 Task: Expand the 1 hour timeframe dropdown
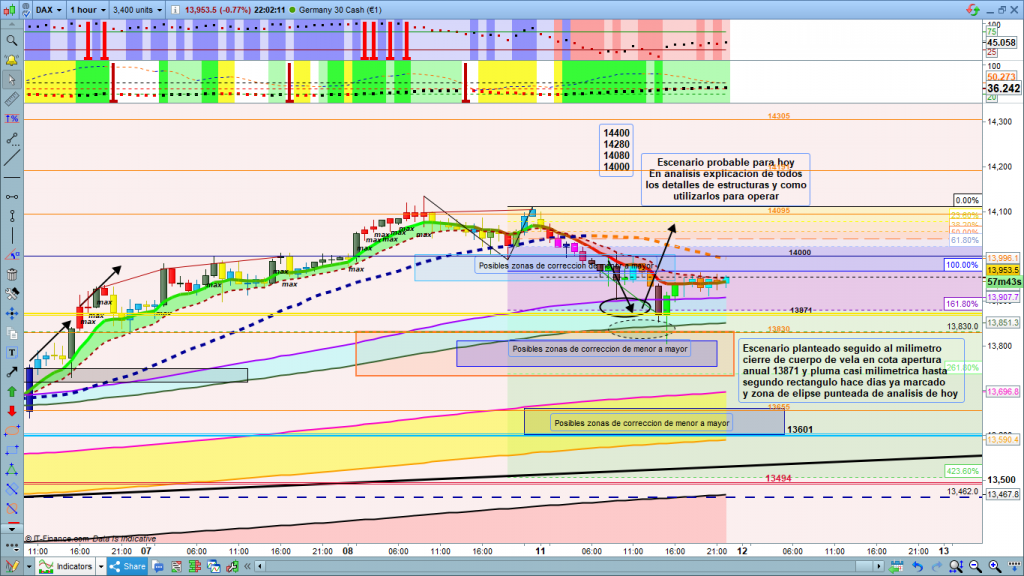pyautogui.click(x=88, y=10)
